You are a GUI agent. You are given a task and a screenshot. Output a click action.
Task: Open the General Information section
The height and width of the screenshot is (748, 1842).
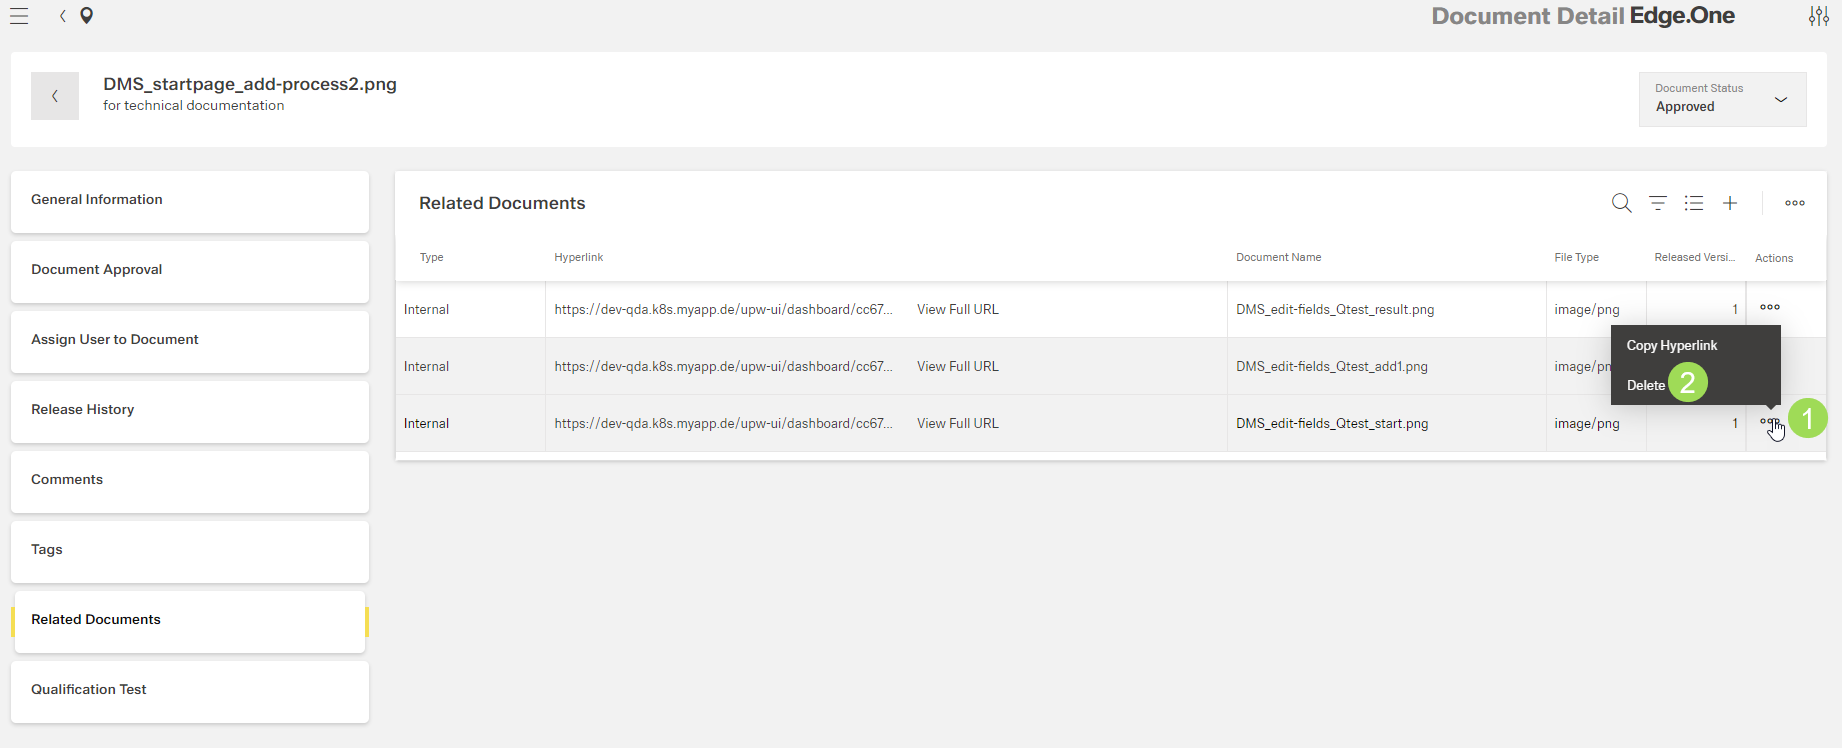point(190,201)
